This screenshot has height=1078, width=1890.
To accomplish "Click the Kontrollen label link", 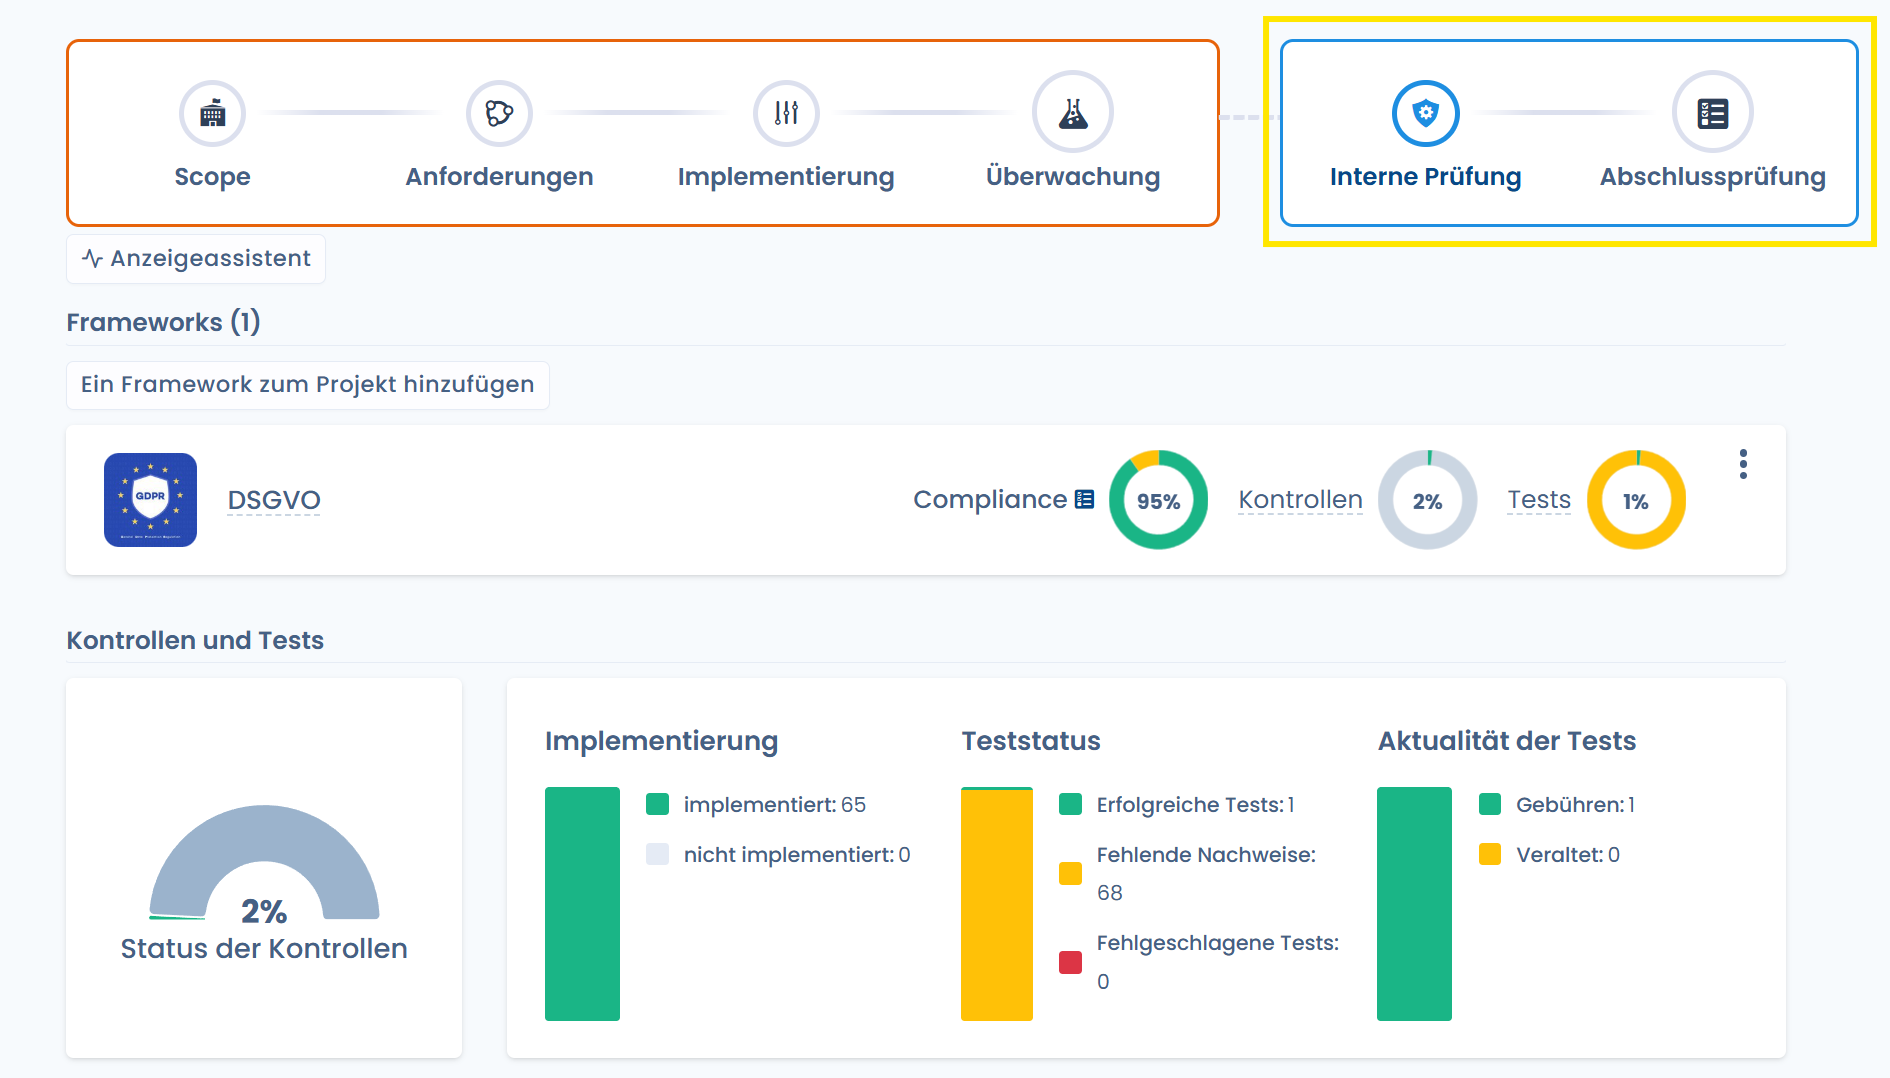I will coord(1300,500).
